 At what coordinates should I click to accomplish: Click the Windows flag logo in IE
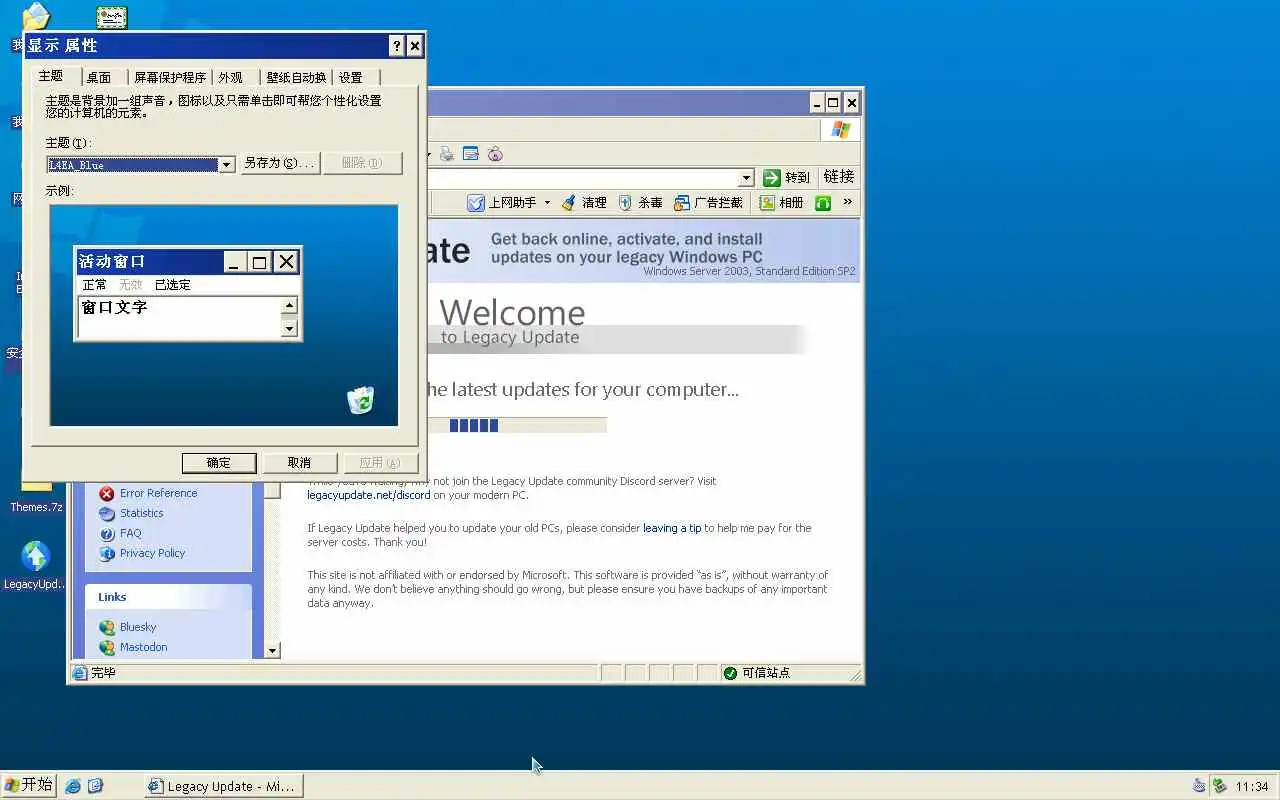pyautogui.click(x=840, y=130)
